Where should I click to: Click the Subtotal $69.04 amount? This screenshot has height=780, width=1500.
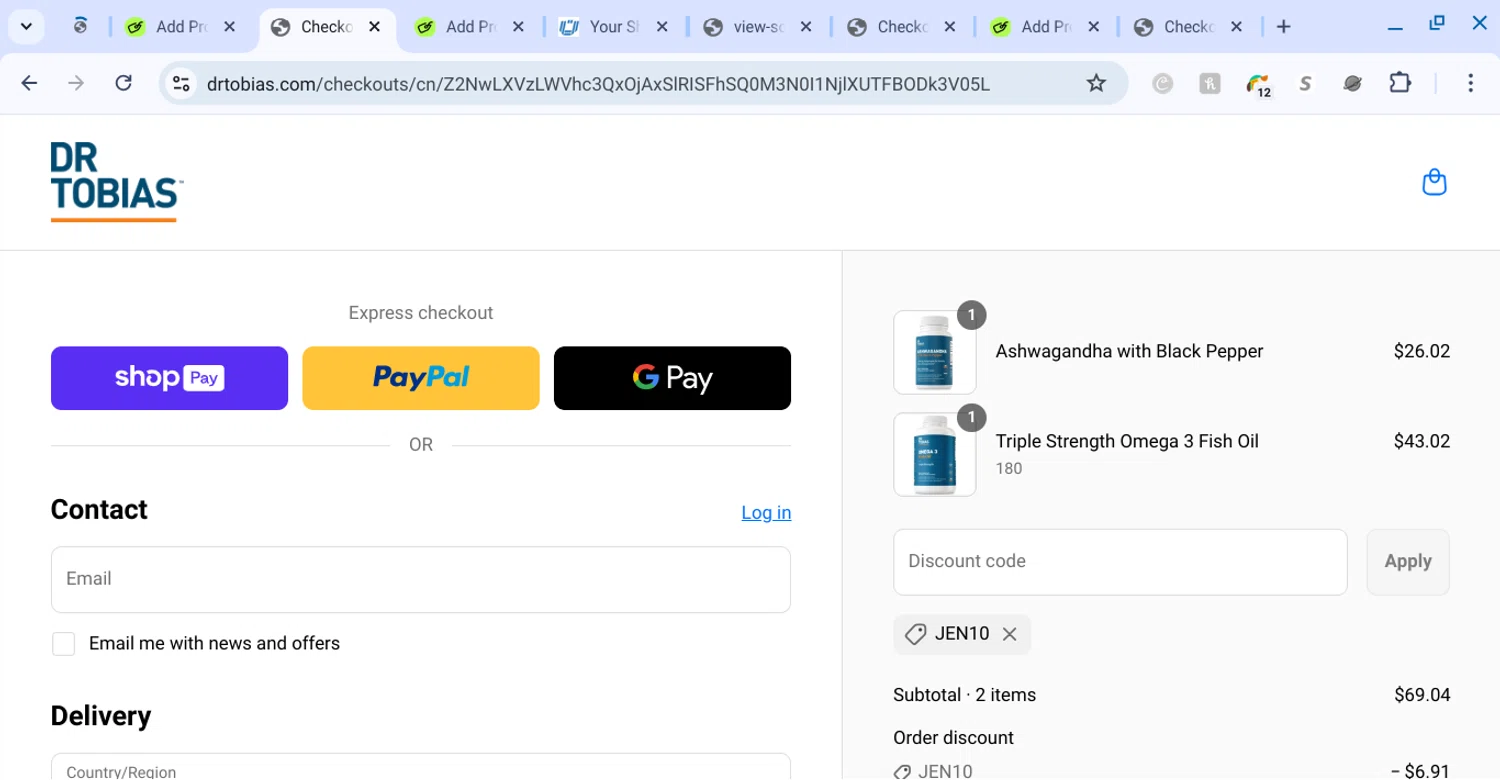(1422, 695)
